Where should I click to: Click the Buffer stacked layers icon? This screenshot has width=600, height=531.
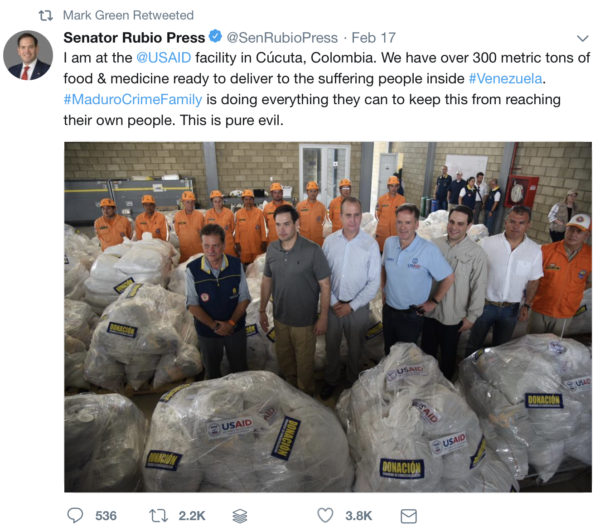click(x=240, y=516)
